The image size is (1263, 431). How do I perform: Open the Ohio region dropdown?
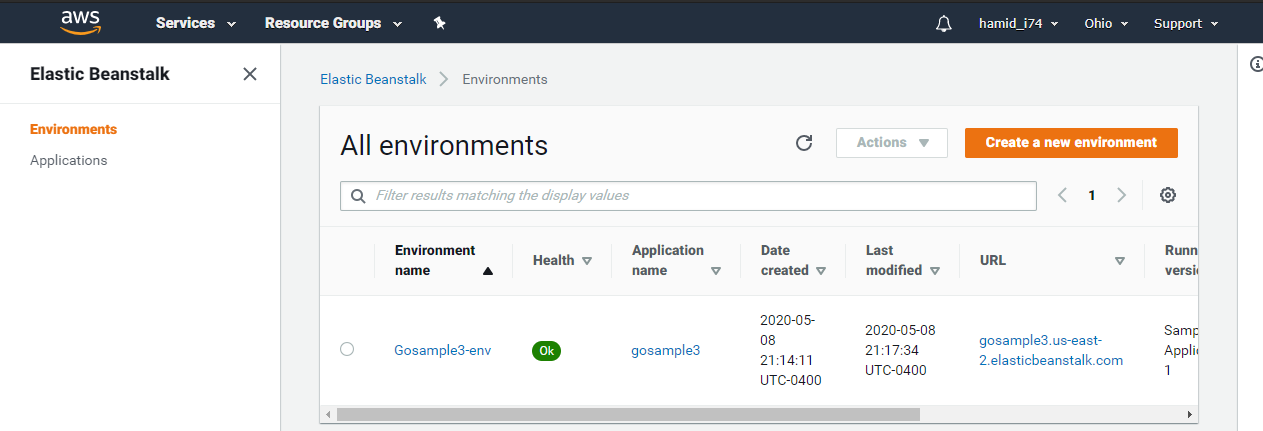pos(1106,23)
